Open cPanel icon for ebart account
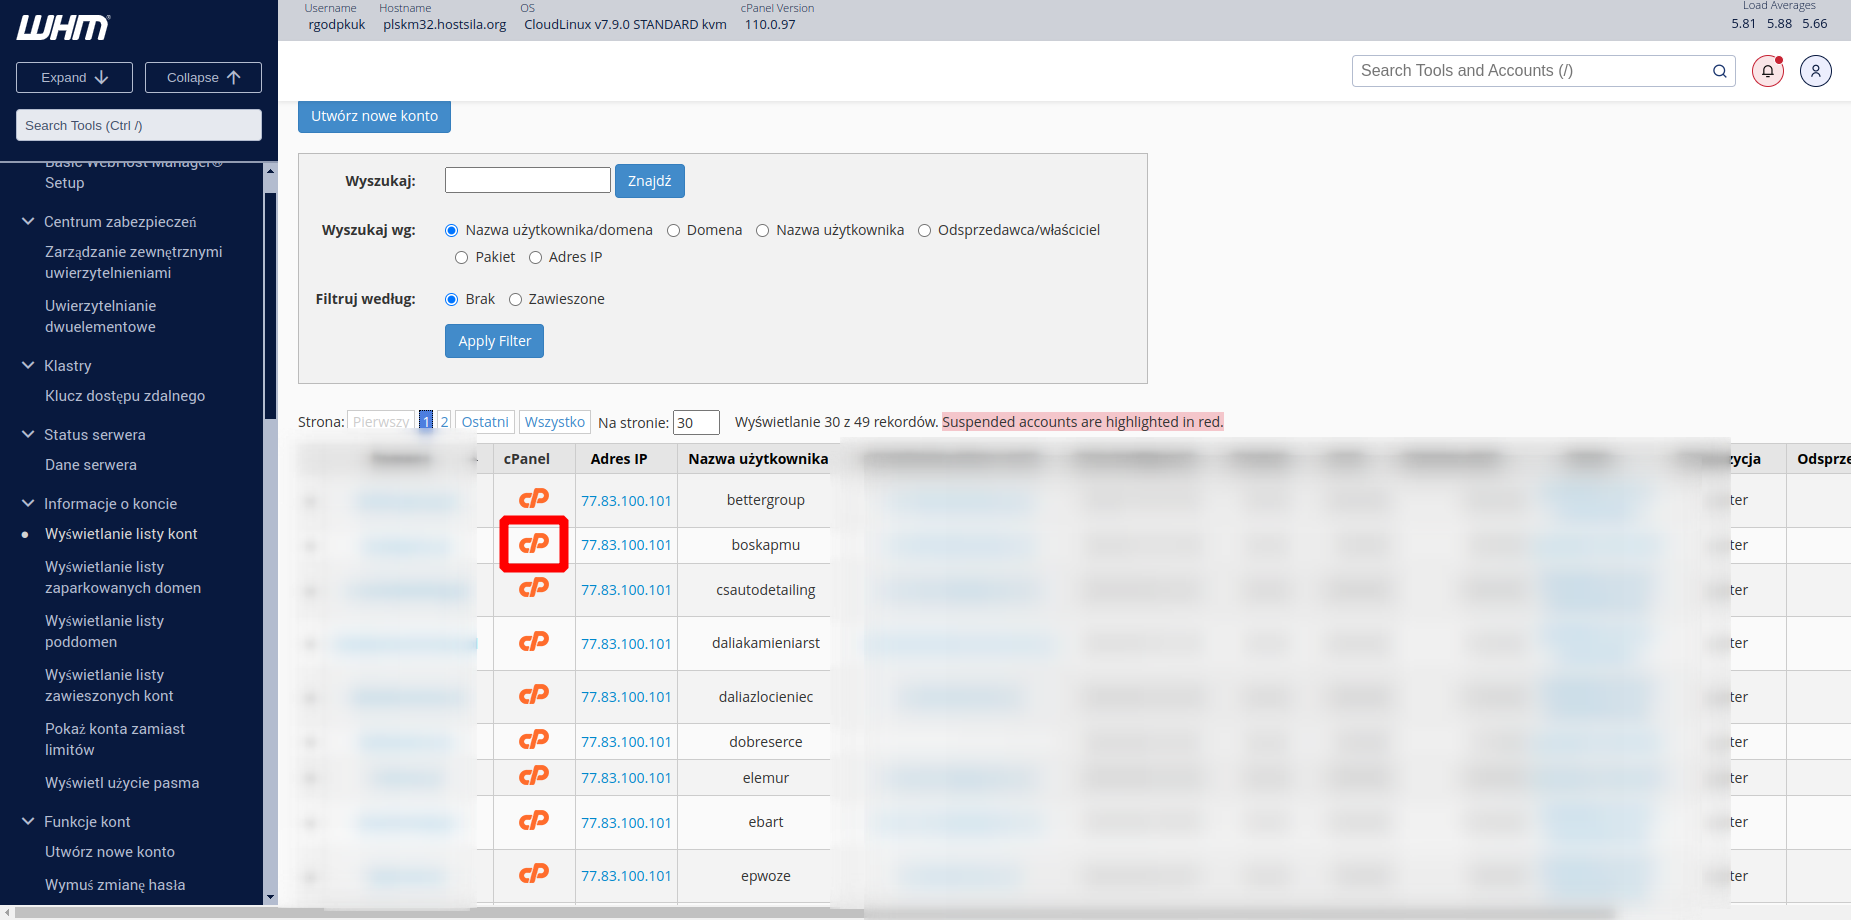1851x920 pixels. pyautogui.click(x=534, y=821)
